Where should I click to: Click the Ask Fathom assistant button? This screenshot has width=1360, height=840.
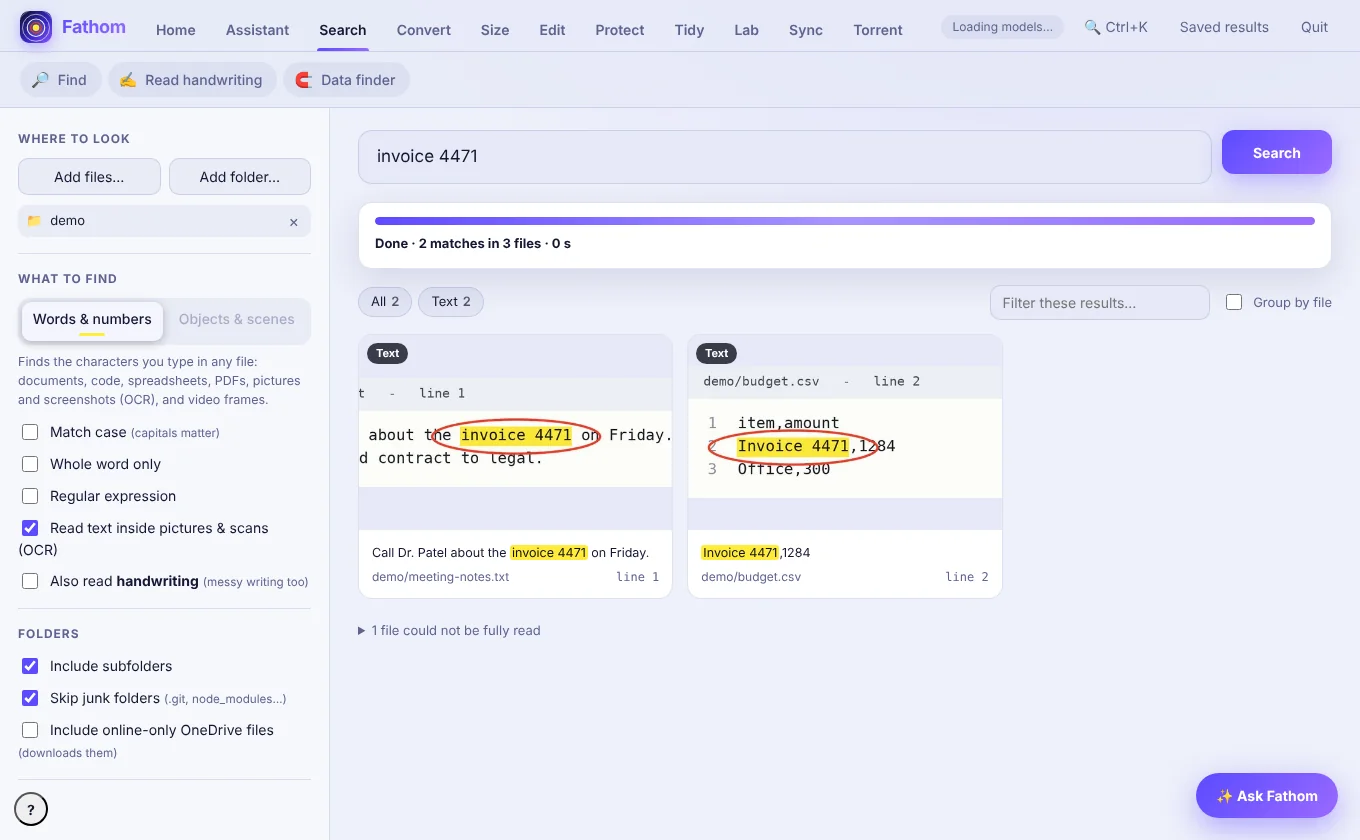pos(1267,796)
